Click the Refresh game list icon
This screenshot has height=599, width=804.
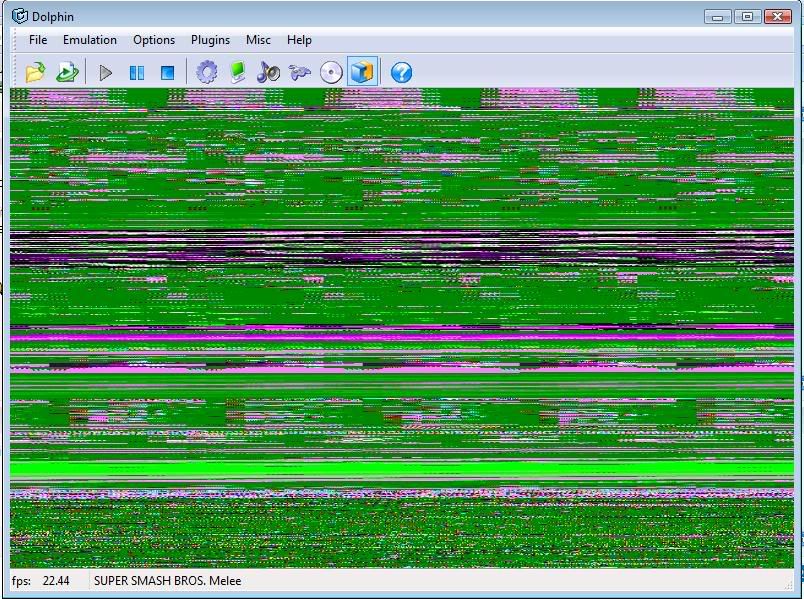coord(67,72)
